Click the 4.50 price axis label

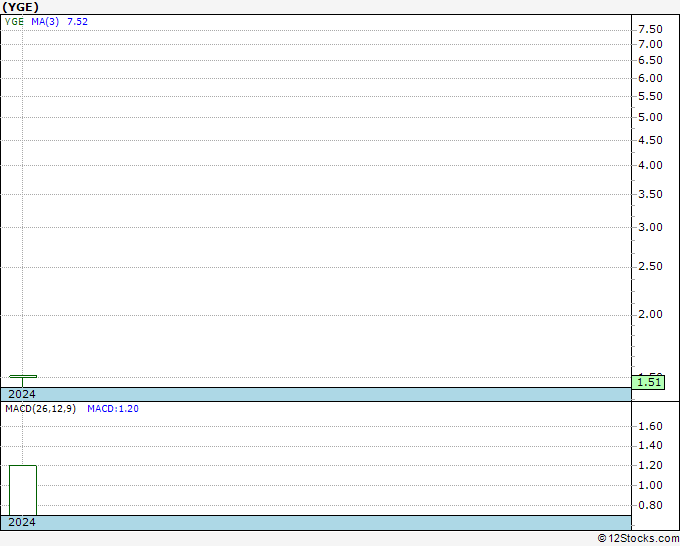coord(651,140)
